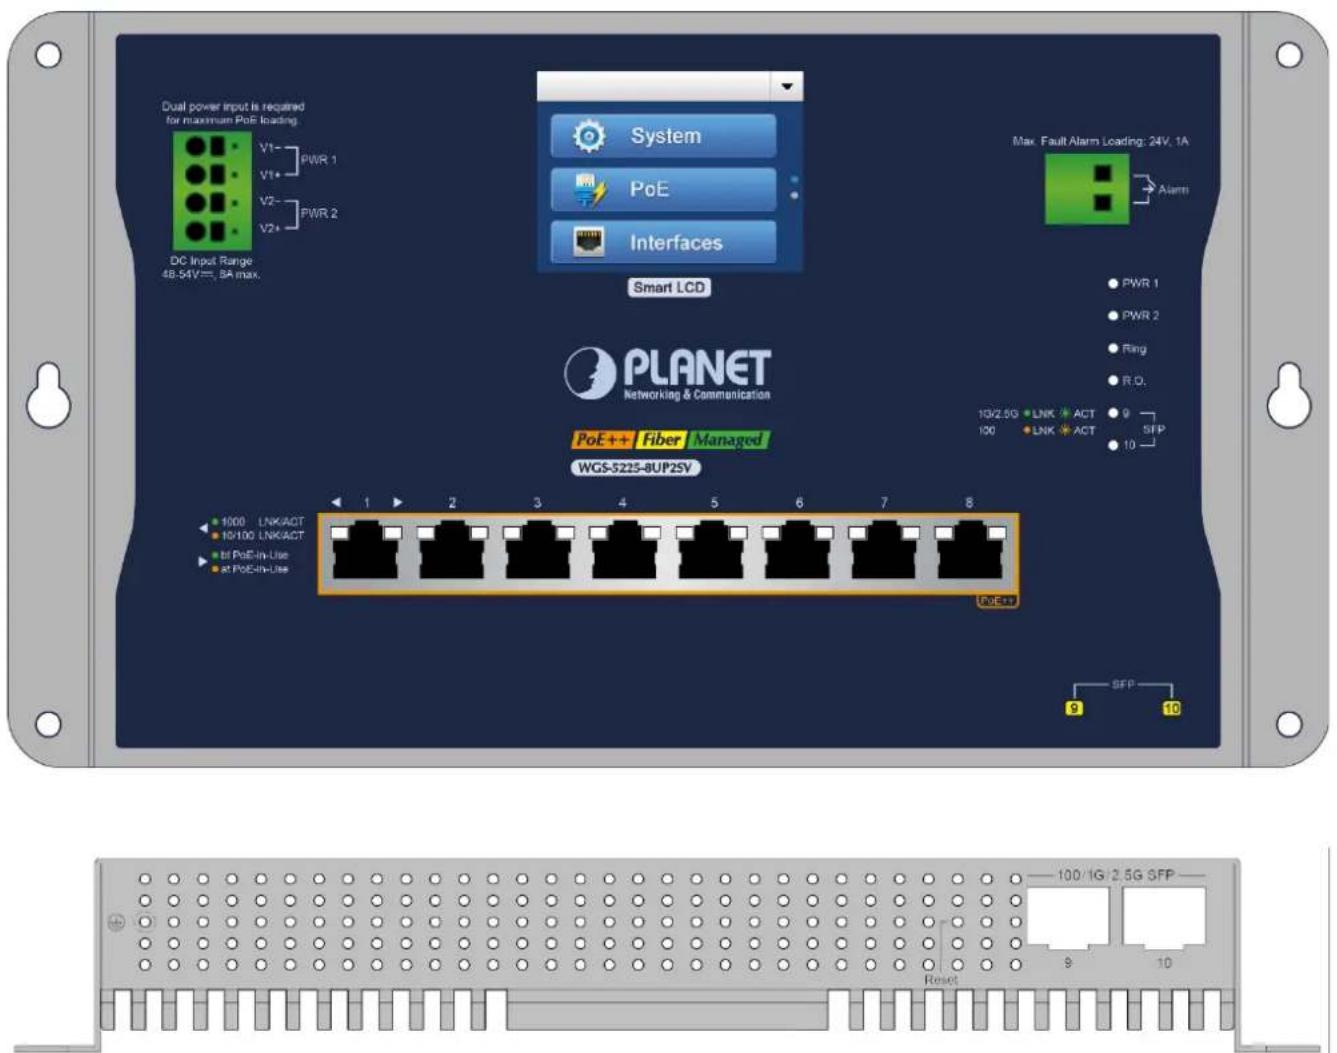Click RJ45 port 4
The width and height of the screenshot is (1337, 1053).
pyautogui.click(x=624, y=552)
